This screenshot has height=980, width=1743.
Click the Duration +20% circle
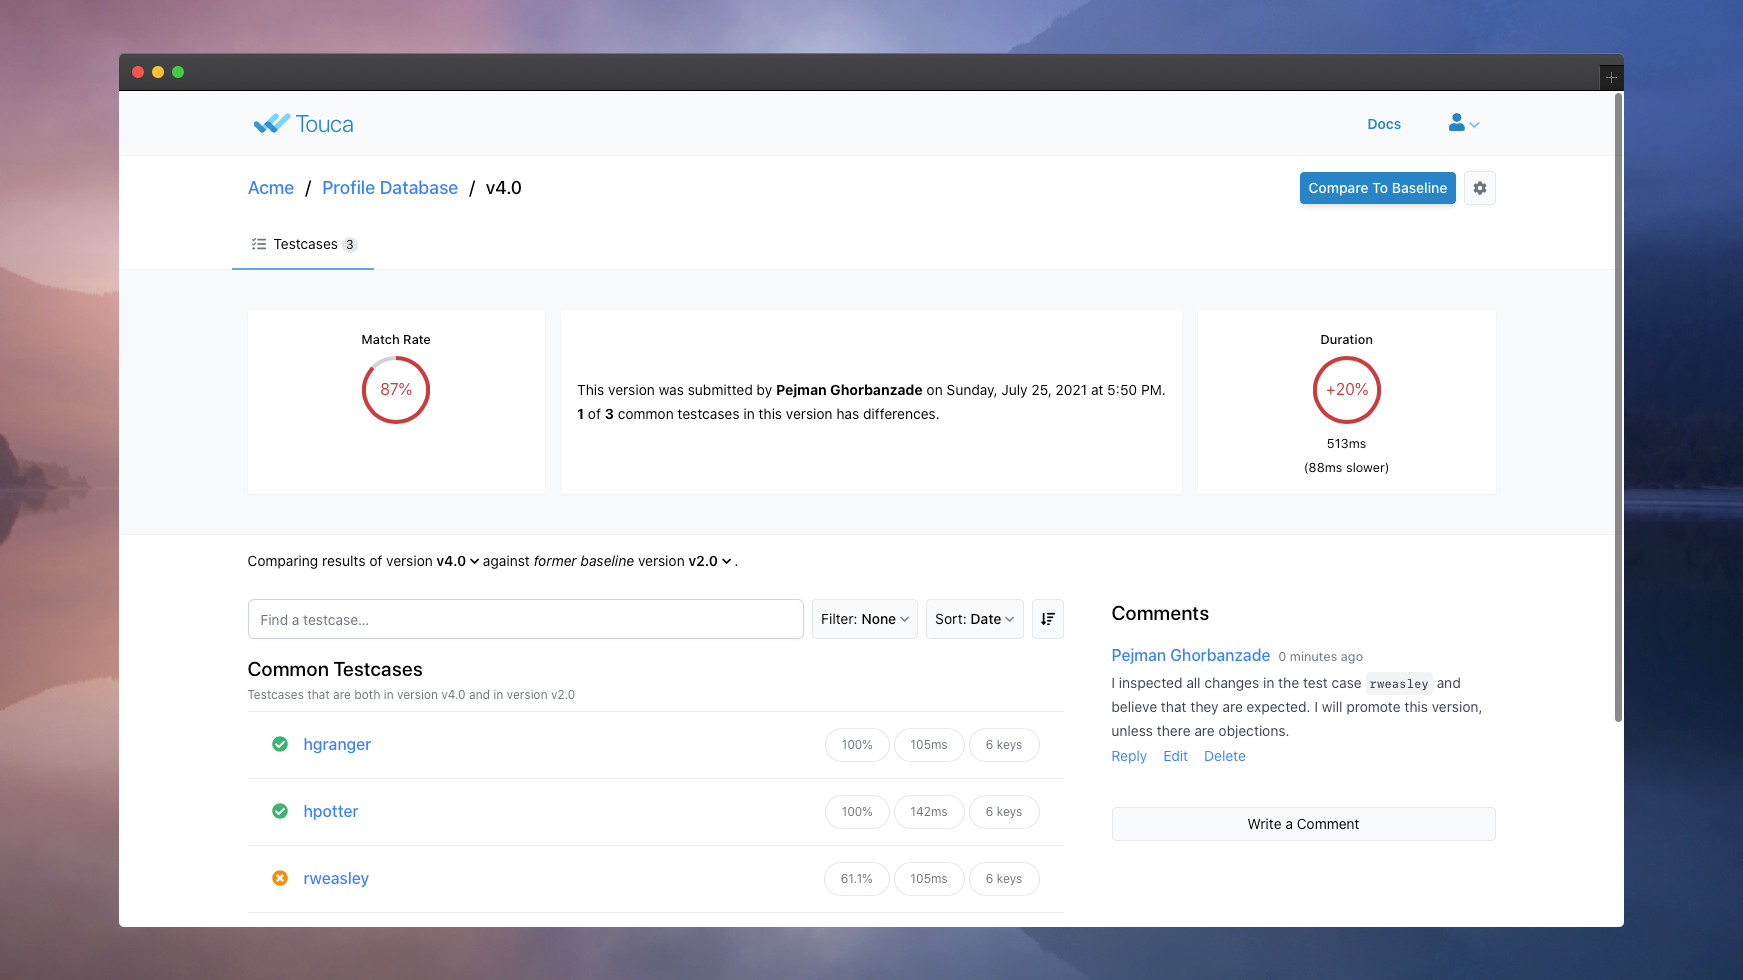tap(1346, 390)
